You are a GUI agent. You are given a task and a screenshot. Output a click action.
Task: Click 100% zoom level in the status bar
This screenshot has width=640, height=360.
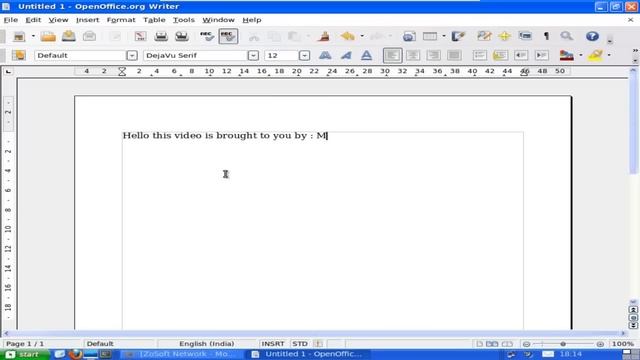[623, 344]
